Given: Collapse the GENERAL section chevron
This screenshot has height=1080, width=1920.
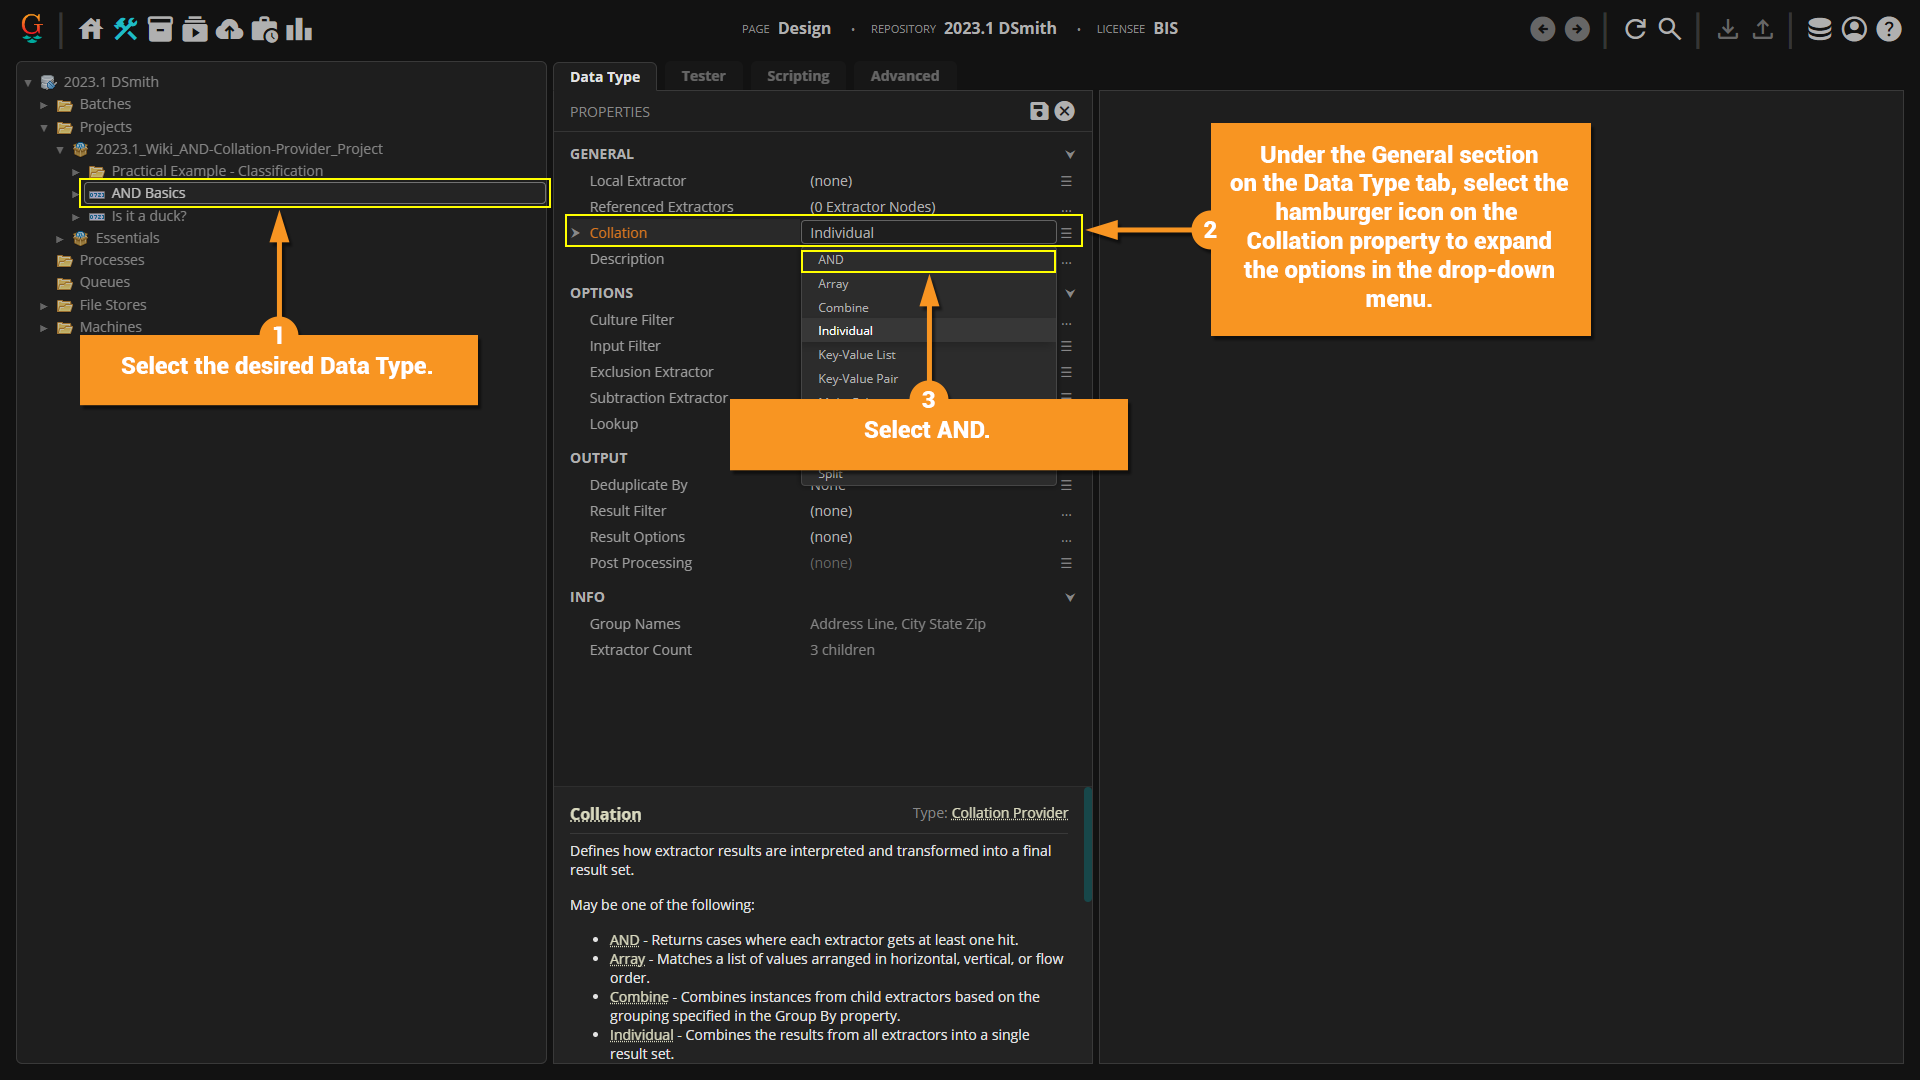Looking at the screenshot, I should [1070, 154].
